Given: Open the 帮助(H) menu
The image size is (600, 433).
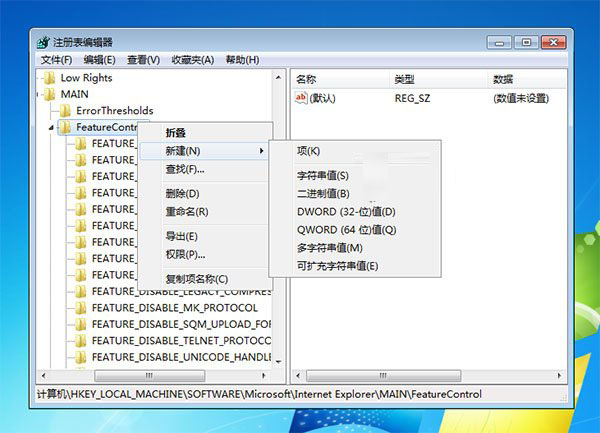Looking at the screenshot, I should pos(243,60).
